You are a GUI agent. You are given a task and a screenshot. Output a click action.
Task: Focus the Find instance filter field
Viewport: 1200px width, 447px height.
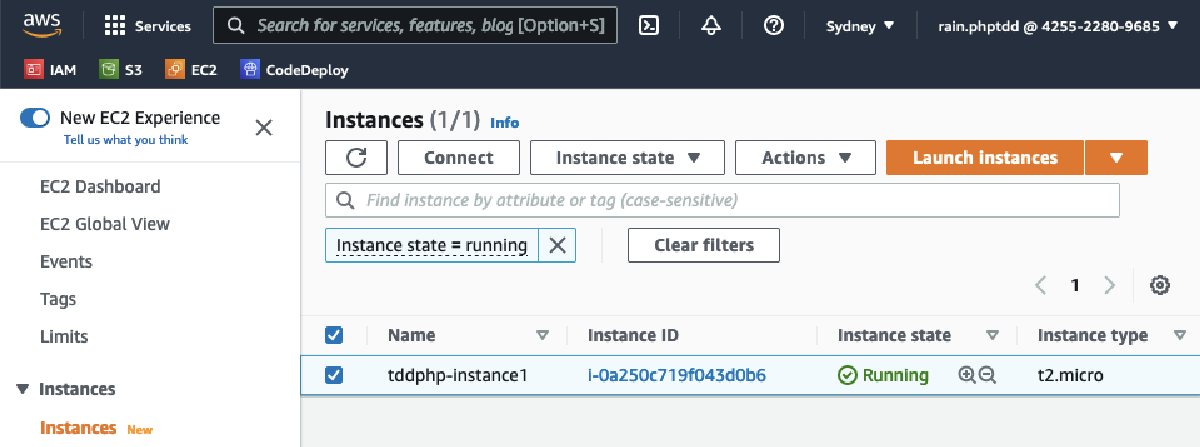pyautogui.click(x=722, y=200)
